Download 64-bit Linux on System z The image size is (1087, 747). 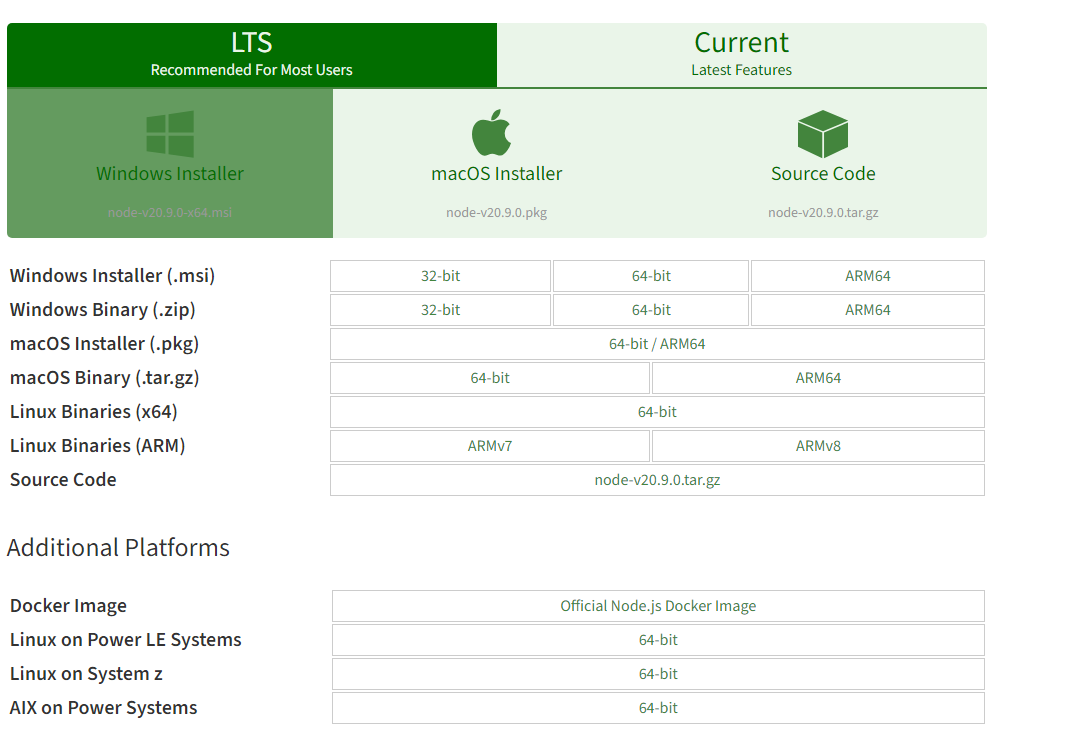[x=658, y=674]
